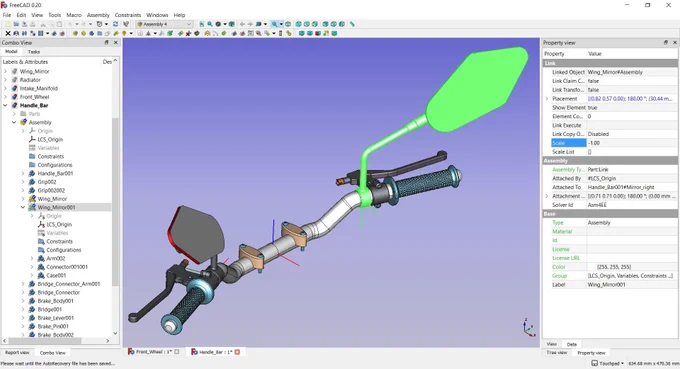This screenshot has height=369, width=680.
Task: Click the highlighted zoom magnifier icon
Action: (274, 24)
